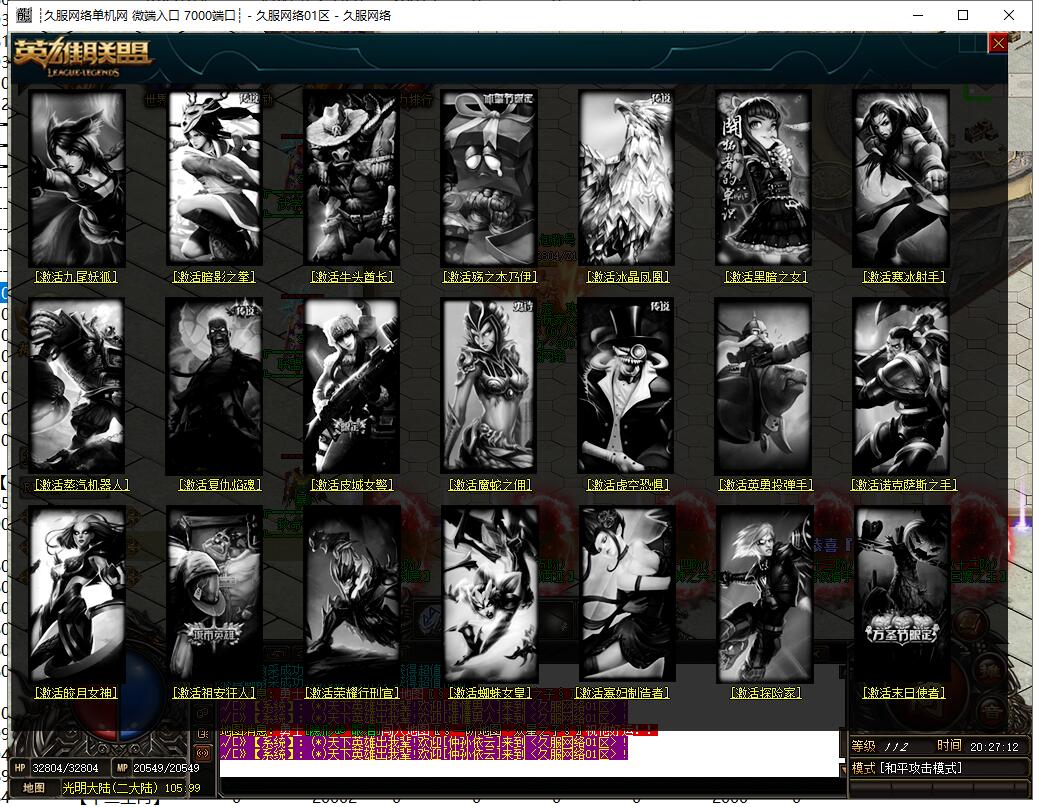Click the 激活蒸汽机器人 link
The width and height of the screenshot is (1040, 807).
(x=82, y=485)
